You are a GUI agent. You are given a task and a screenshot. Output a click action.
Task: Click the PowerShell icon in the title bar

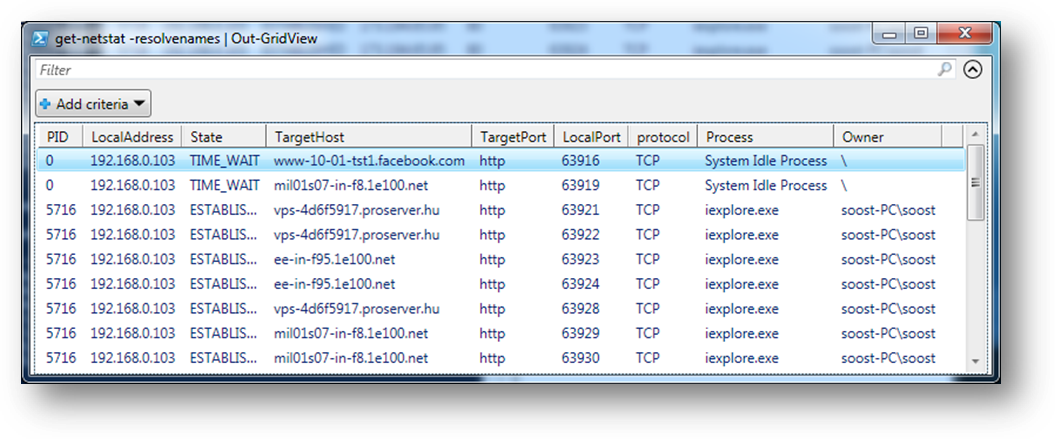point(39,37)
